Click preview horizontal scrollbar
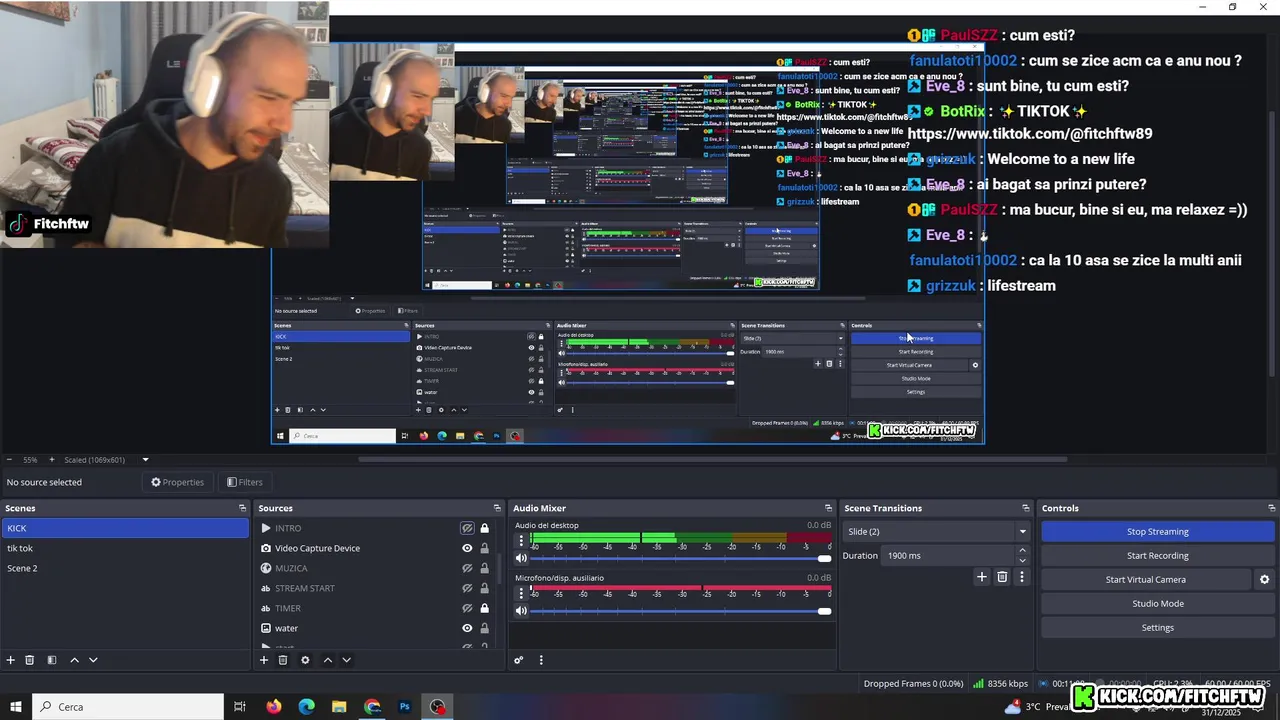The image size is (1280, 720). click(x=712, y=460)
